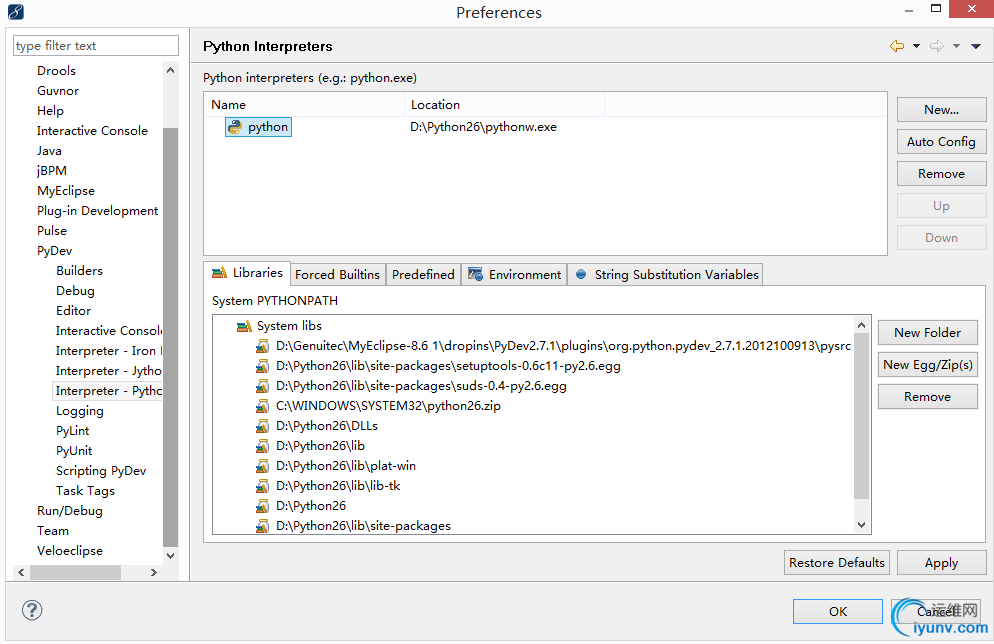Remove the selected interpreter using the top Remove button

coord(941,174)
